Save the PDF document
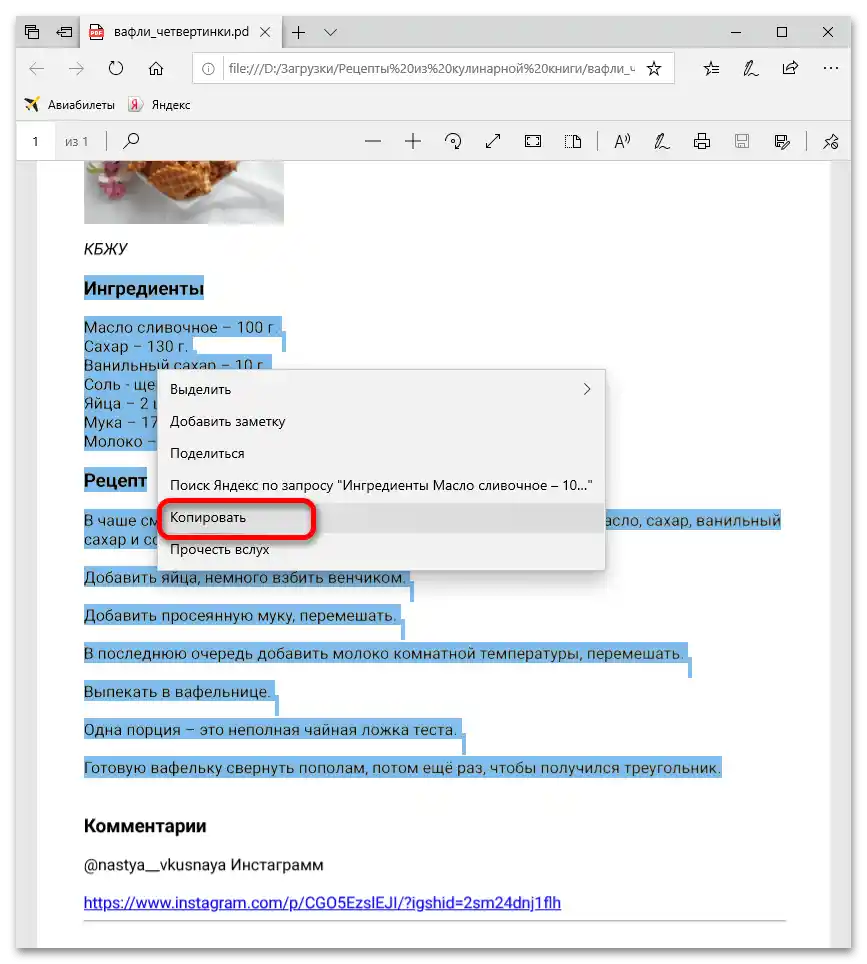Image resolution: width=867 pixels, height=964 pixels. pos(742,141)
